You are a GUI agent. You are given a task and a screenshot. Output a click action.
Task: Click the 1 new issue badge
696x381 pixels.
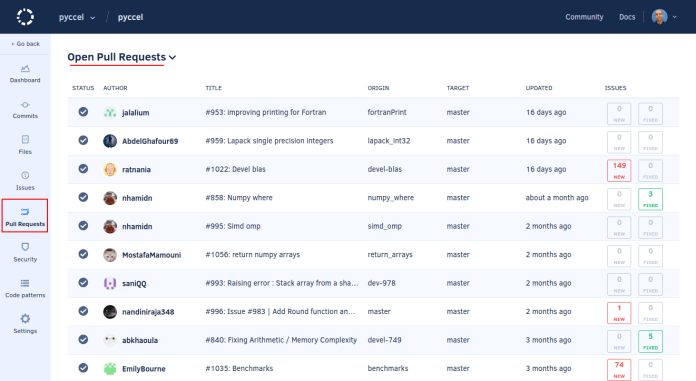pos(619,313)
